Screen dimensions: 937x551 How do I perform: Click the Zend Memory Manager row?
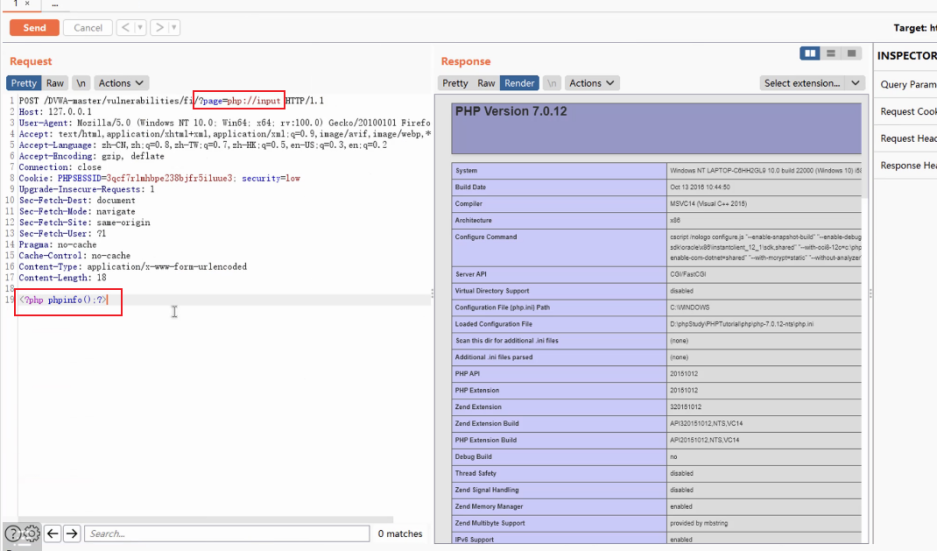coord(656,506)
